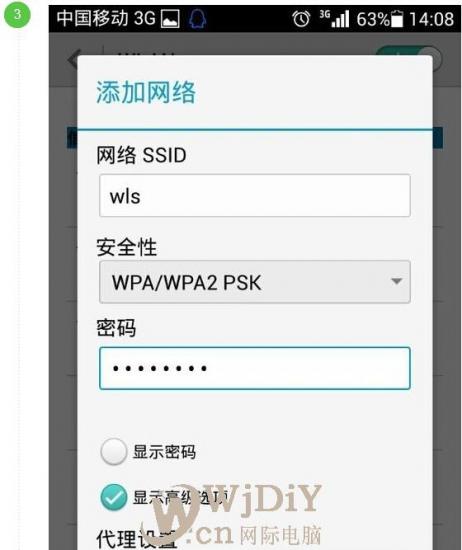Tap the 代理设置 label

[136, 538]
